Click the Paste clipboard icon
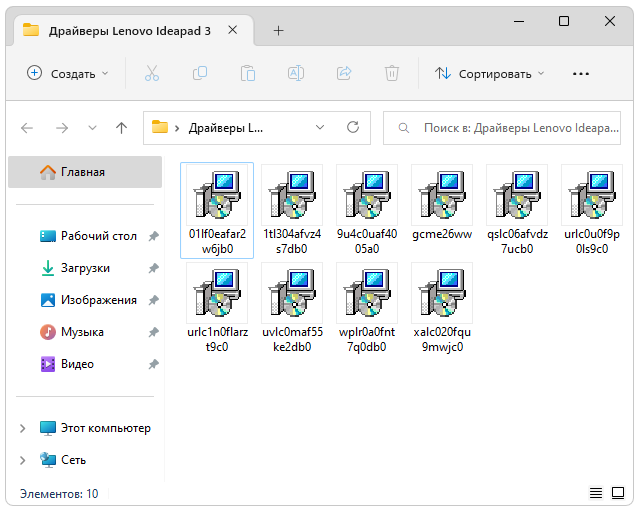 point(248,73)
